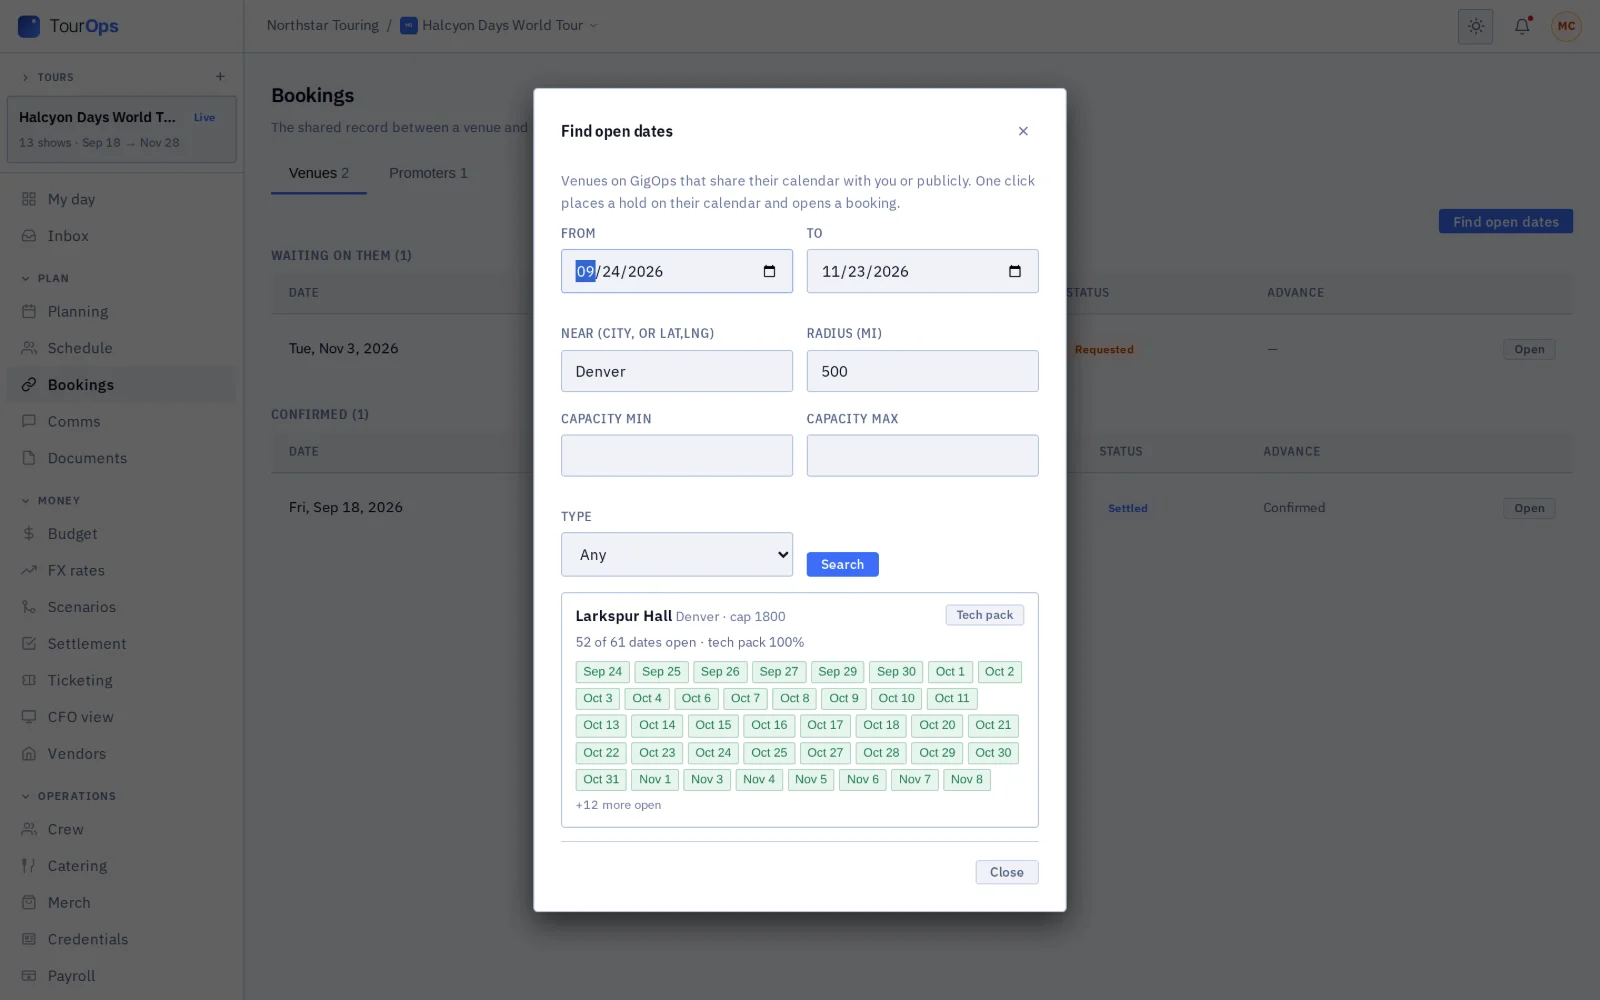Open TO date calendar picker icon
1600x1000 pixels.
tap(1015, 271)
